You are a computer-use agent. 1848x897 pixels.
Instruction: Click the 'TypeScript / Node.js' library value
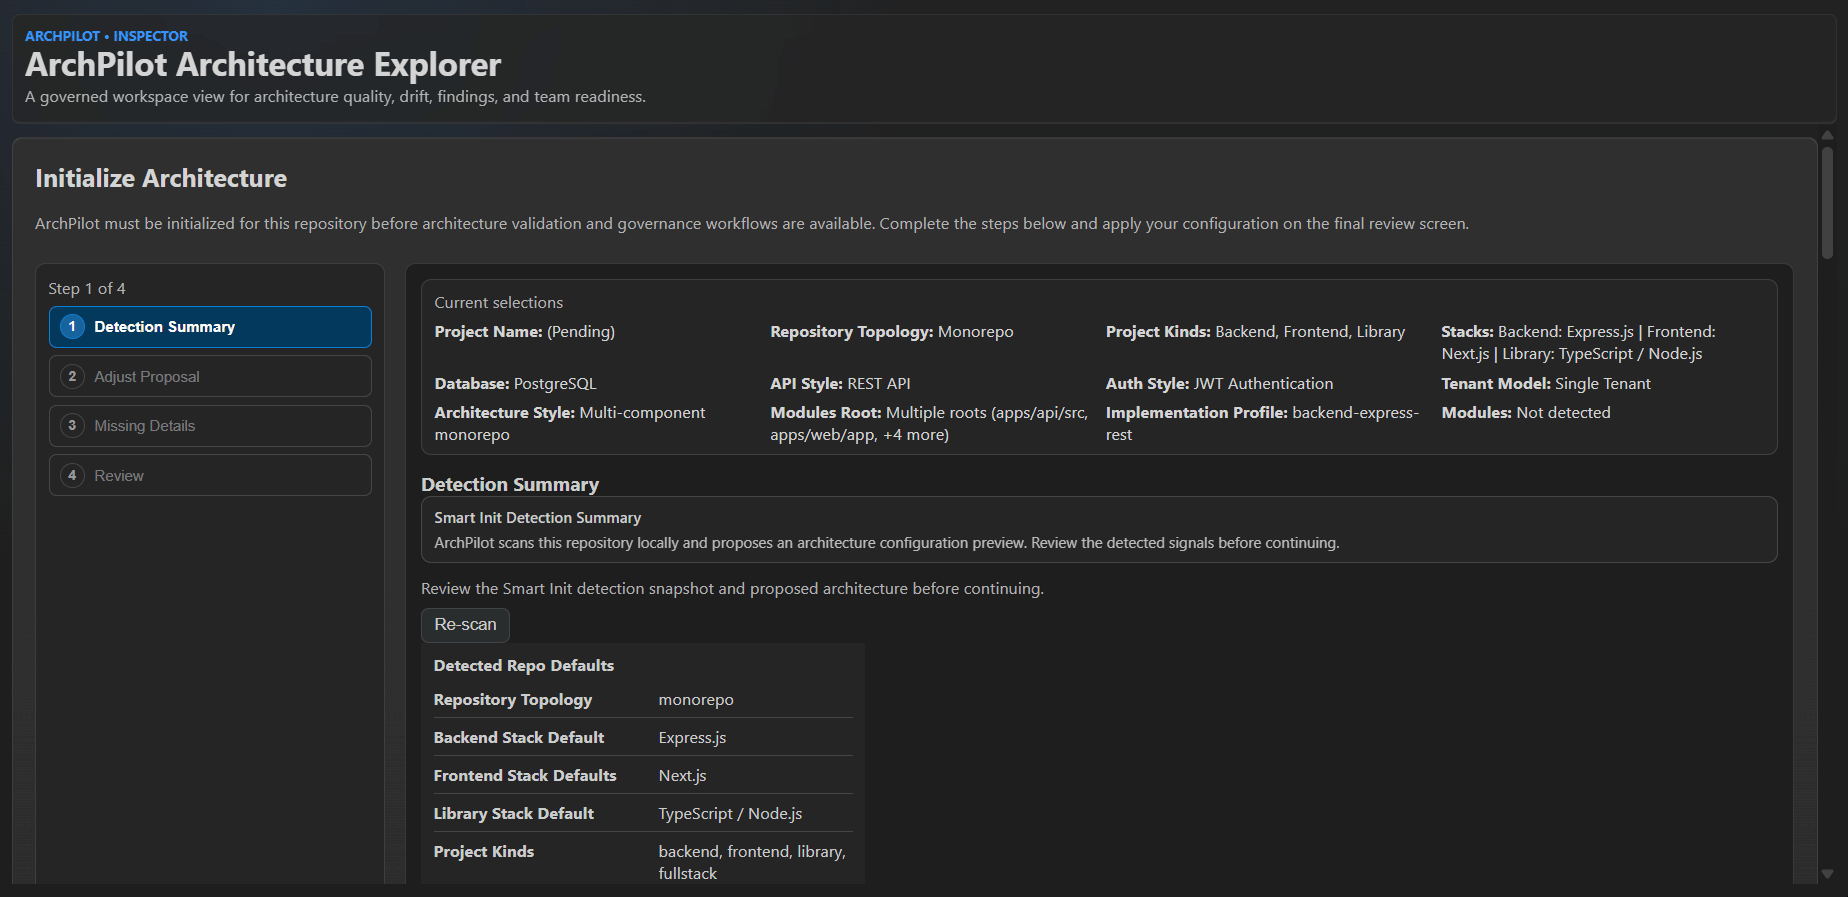(730, 814)
